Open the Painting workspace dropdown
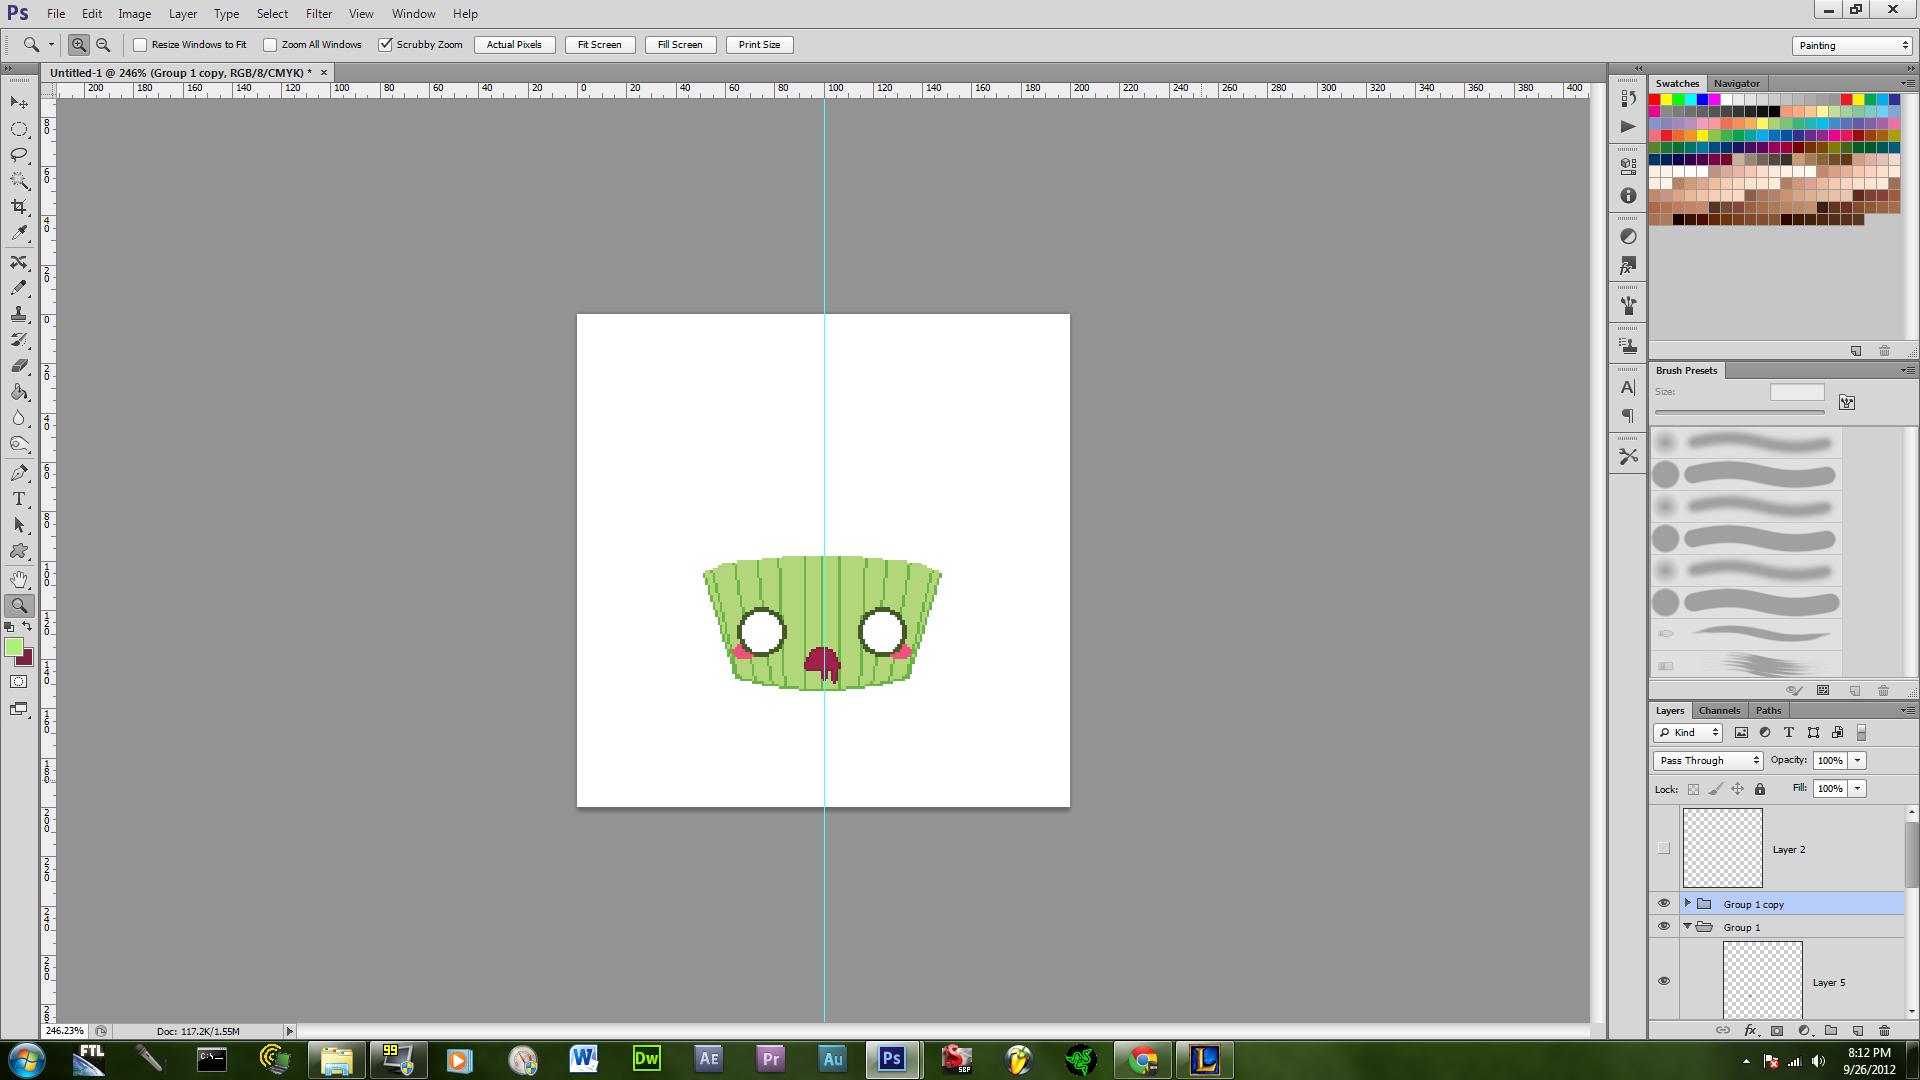1920x1080 pixels. point(1852,45)
